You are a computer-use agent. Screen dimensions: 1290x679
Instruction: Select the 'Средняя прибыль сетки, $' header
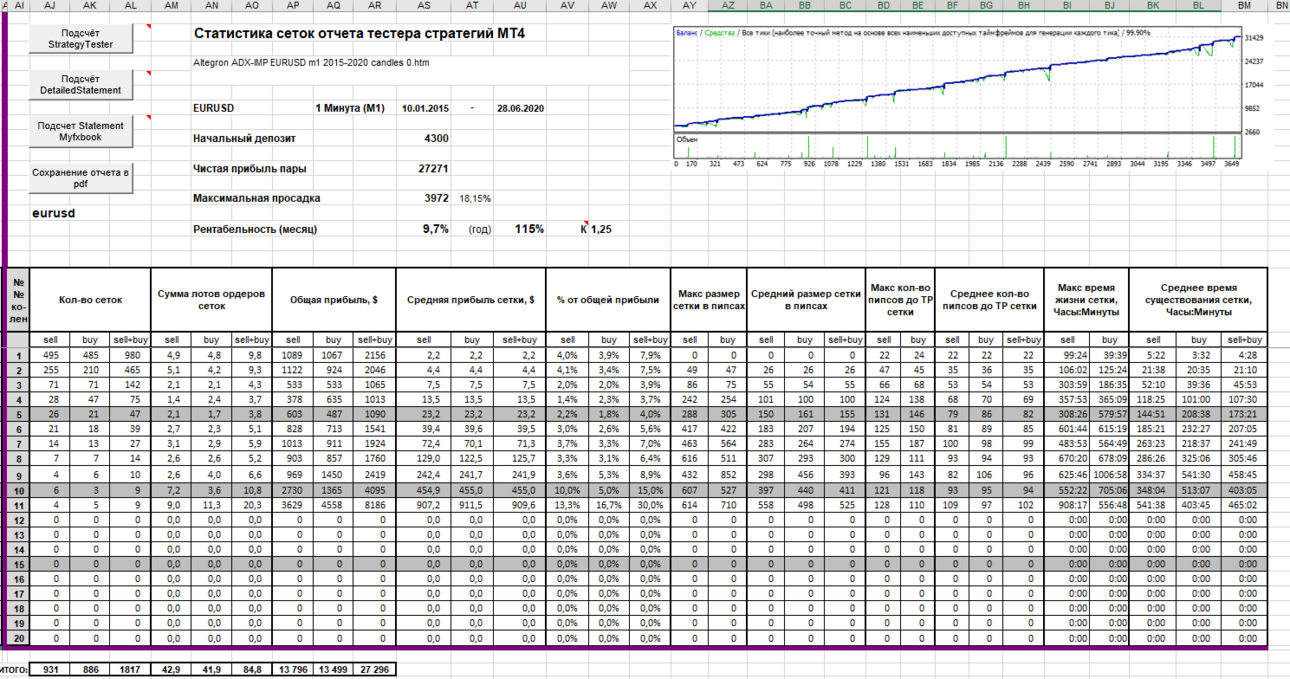coord(470,299)
